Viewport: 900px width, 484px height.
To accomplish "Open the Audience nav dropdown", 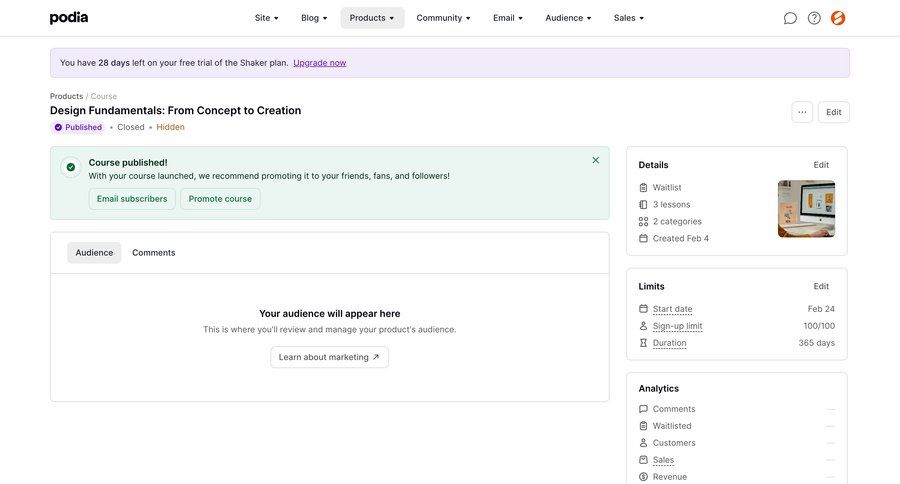I will (x=568, y=18).
